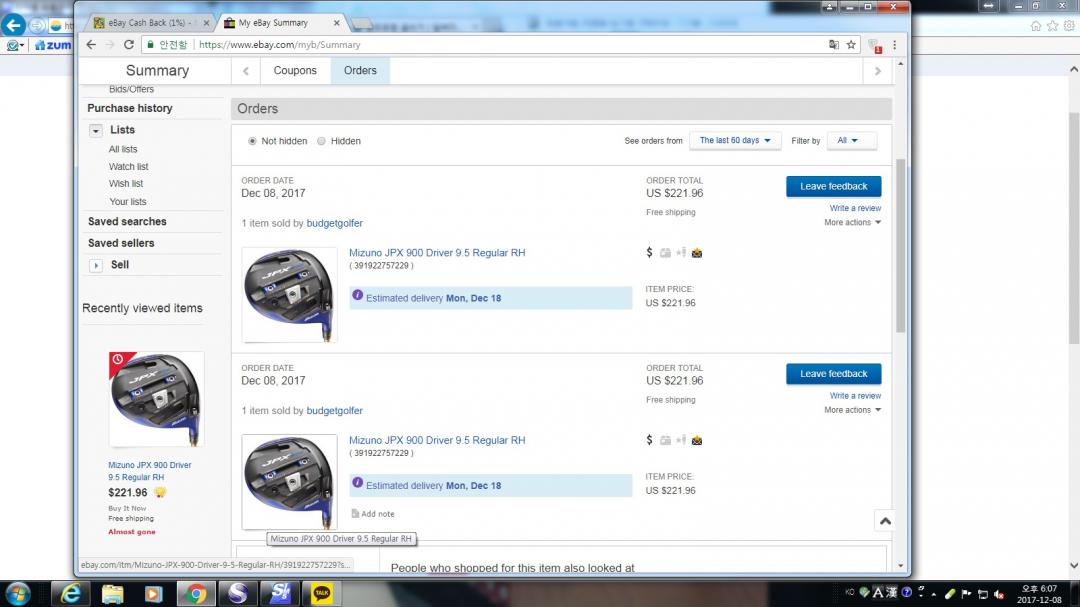Click the first order's Mizuno driver thumbnail
Screen dimensions: 1080x607
(x=289, y=295)
